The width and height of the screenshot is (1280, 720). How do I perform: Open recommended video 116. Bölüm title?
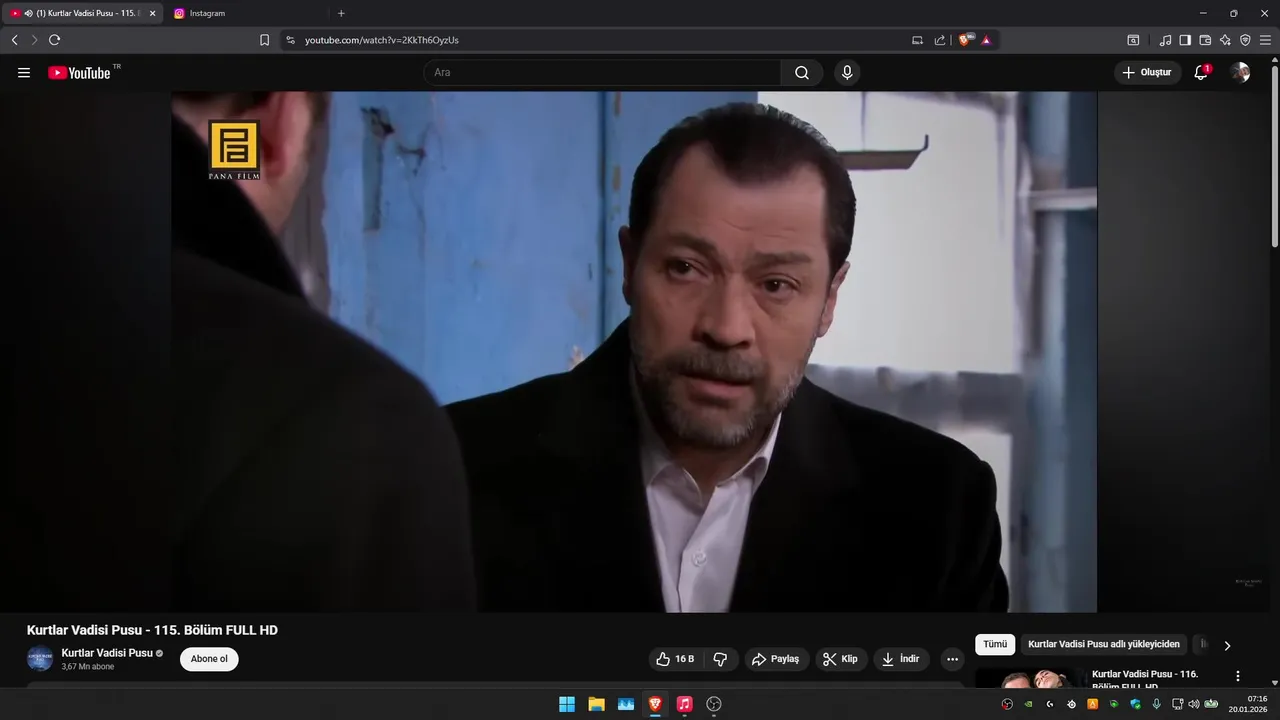(1145, 680)
